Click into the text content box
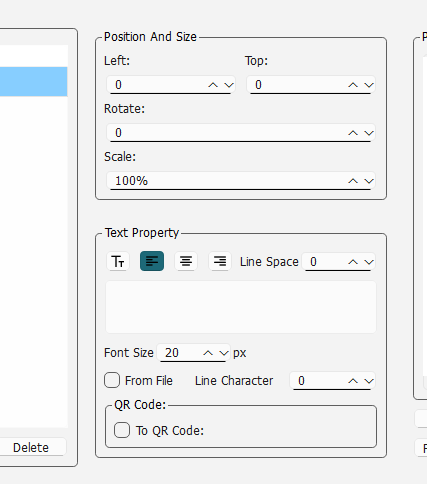This screenshot has height=484, width=427. (241, 307)
